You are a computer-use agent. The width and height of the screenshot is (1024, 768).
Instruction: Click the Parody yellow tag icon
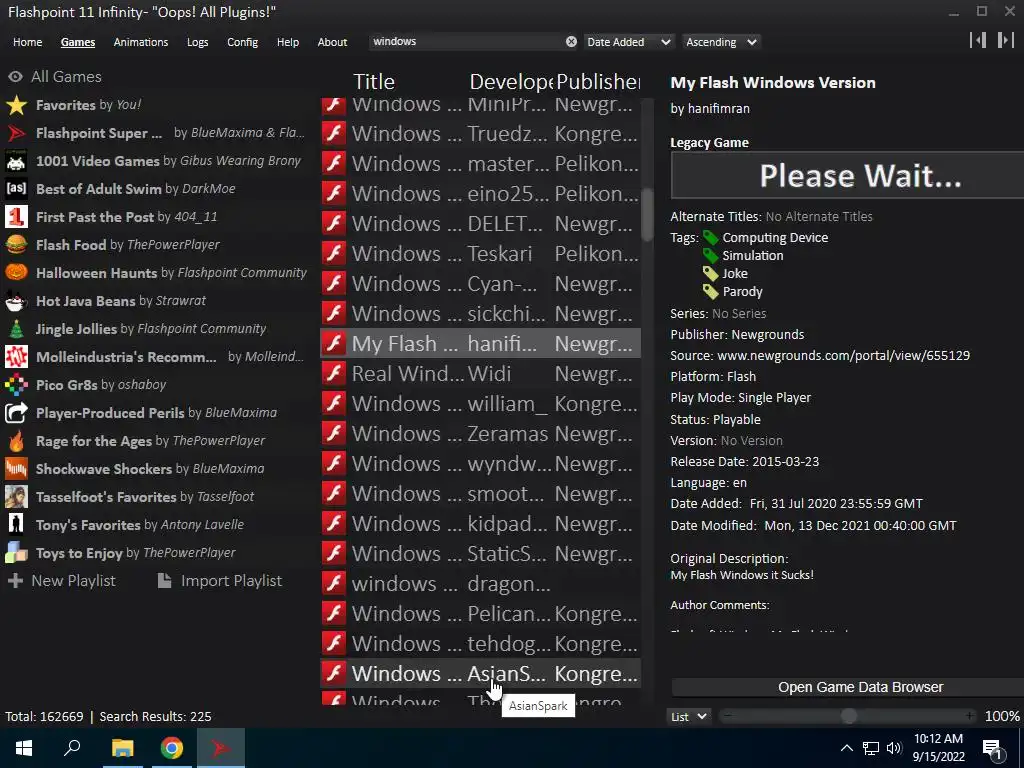click(711, 292)
